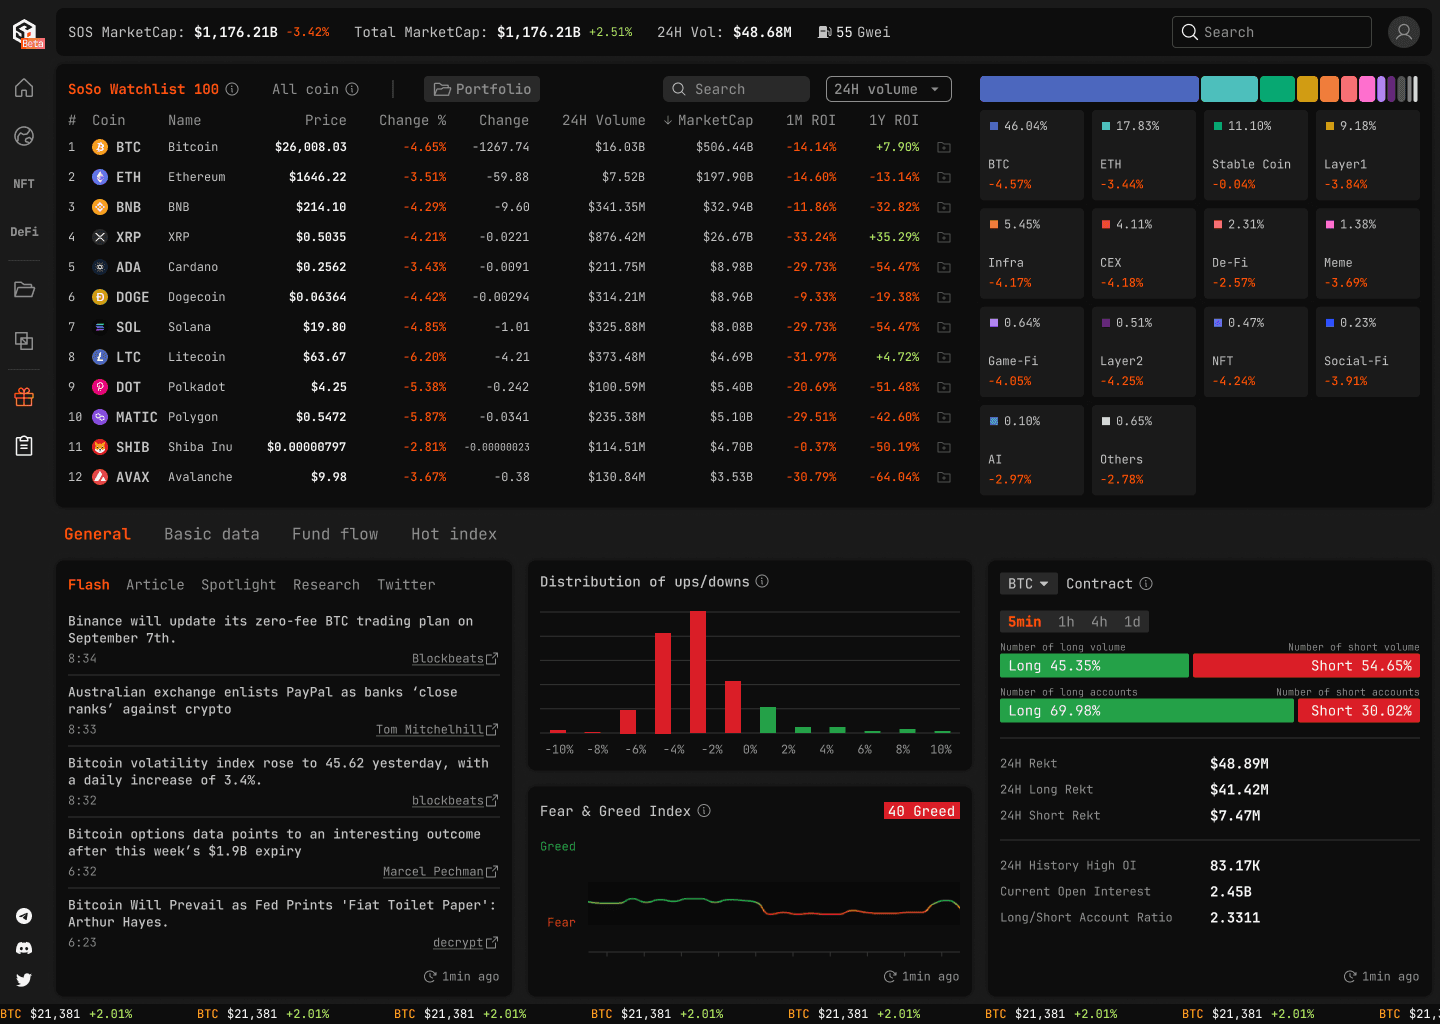Add DOT row to portfolio folder
This screenshot has height=1024, width=1440.
[943, 387]
